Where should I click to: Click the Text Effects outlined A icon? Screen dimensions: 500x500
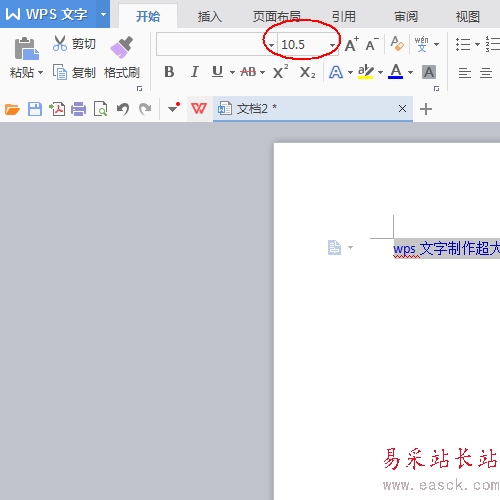[x=336, y=72]
